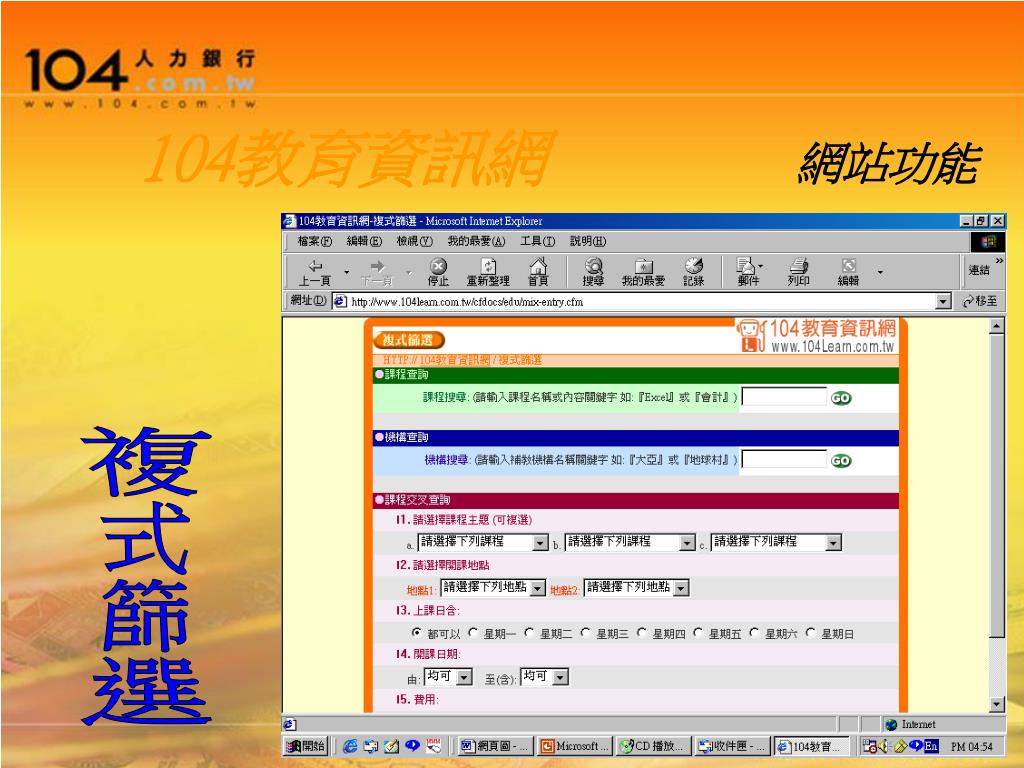Open the 記錄 history toolbar icon
The image size is (1024, 768).
[x=694, y=272]
